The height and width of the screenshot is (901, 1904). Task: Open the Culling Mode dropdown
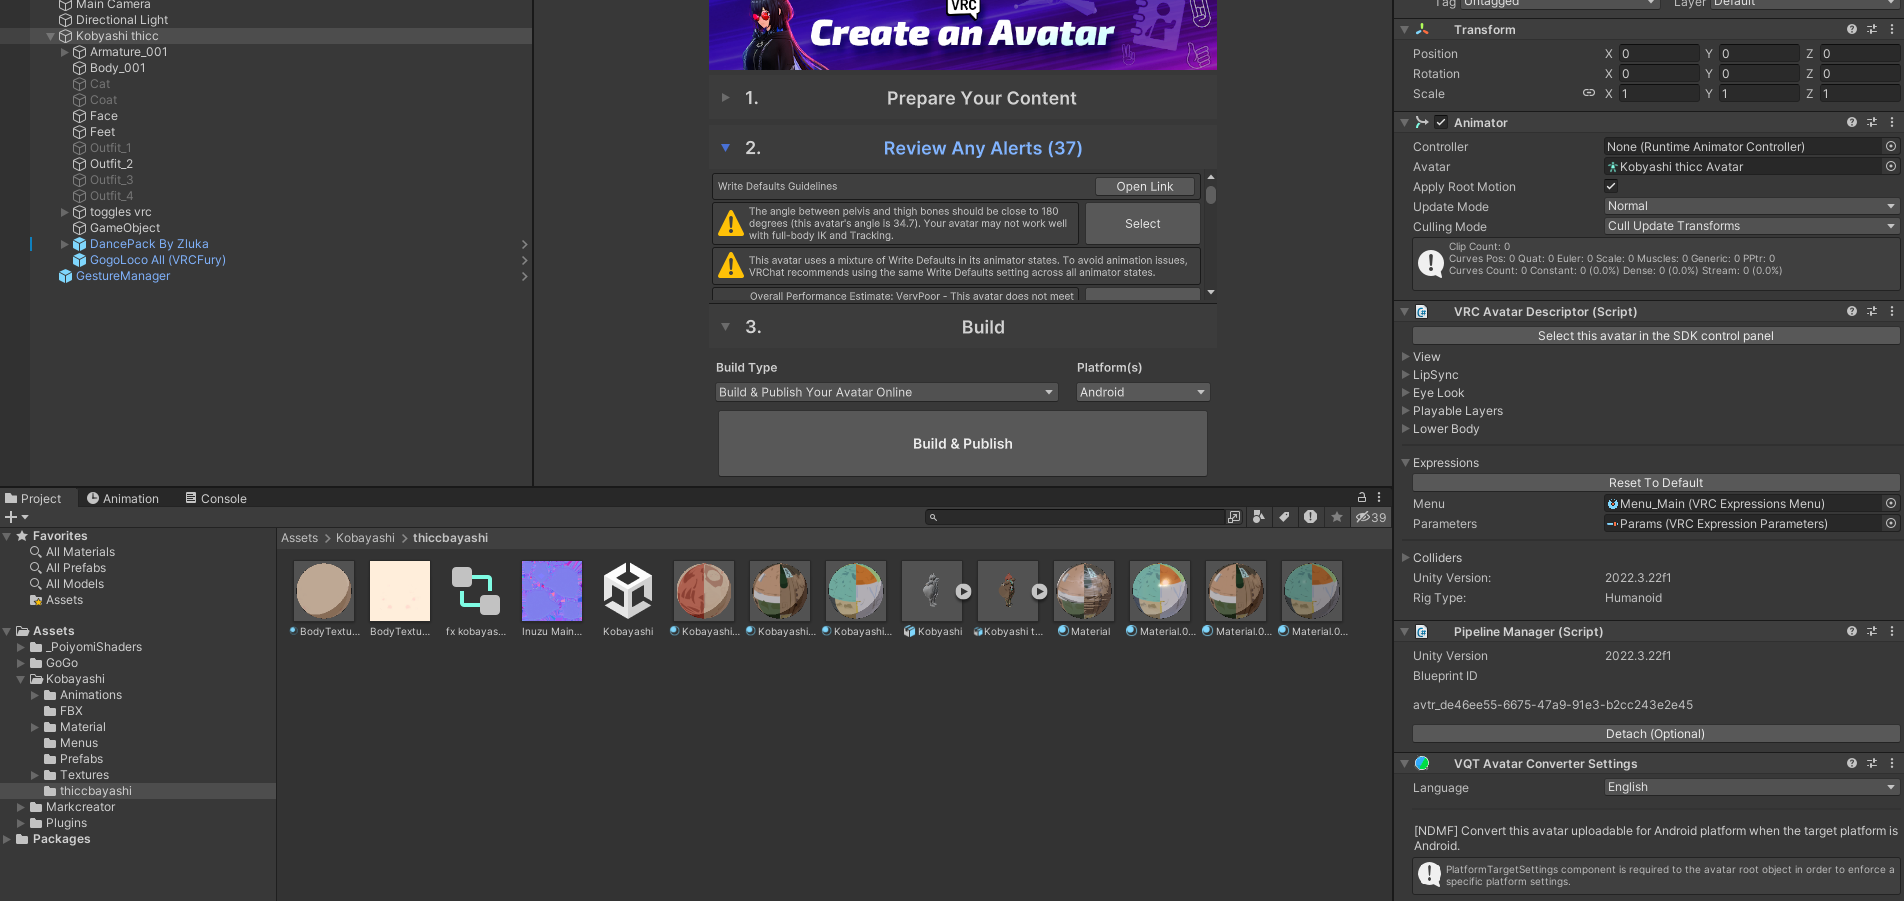(x=1751, y=226)
